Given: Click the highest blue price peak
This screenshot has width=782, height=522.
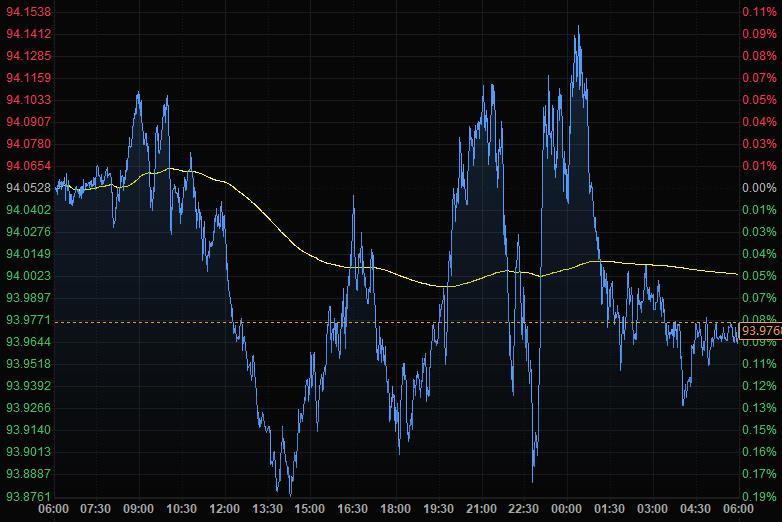Looking at the screenshot, I should pos(577,29).
